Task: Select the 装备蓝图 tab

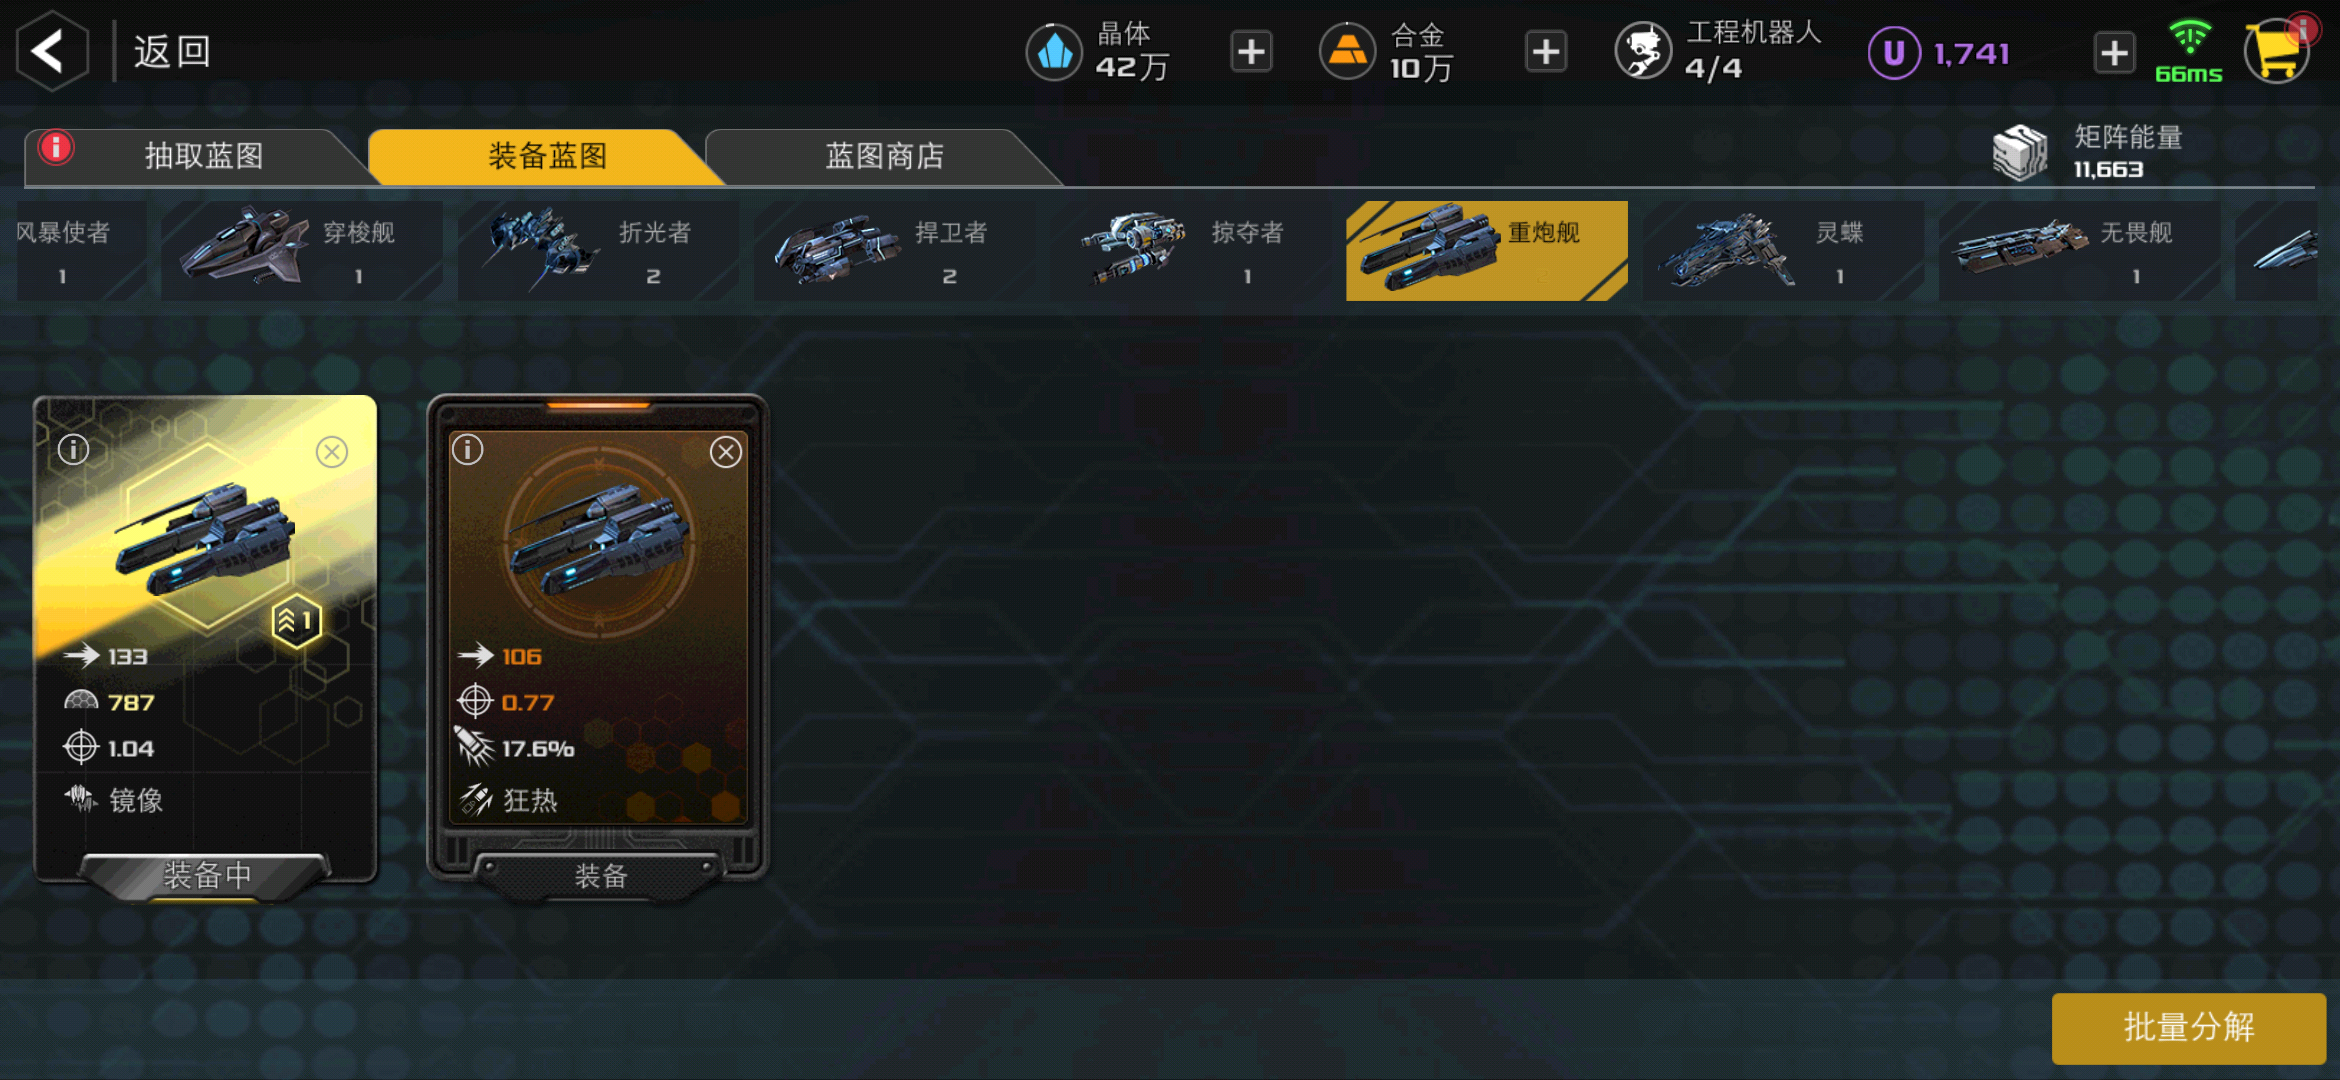Action: click(546, 157)
